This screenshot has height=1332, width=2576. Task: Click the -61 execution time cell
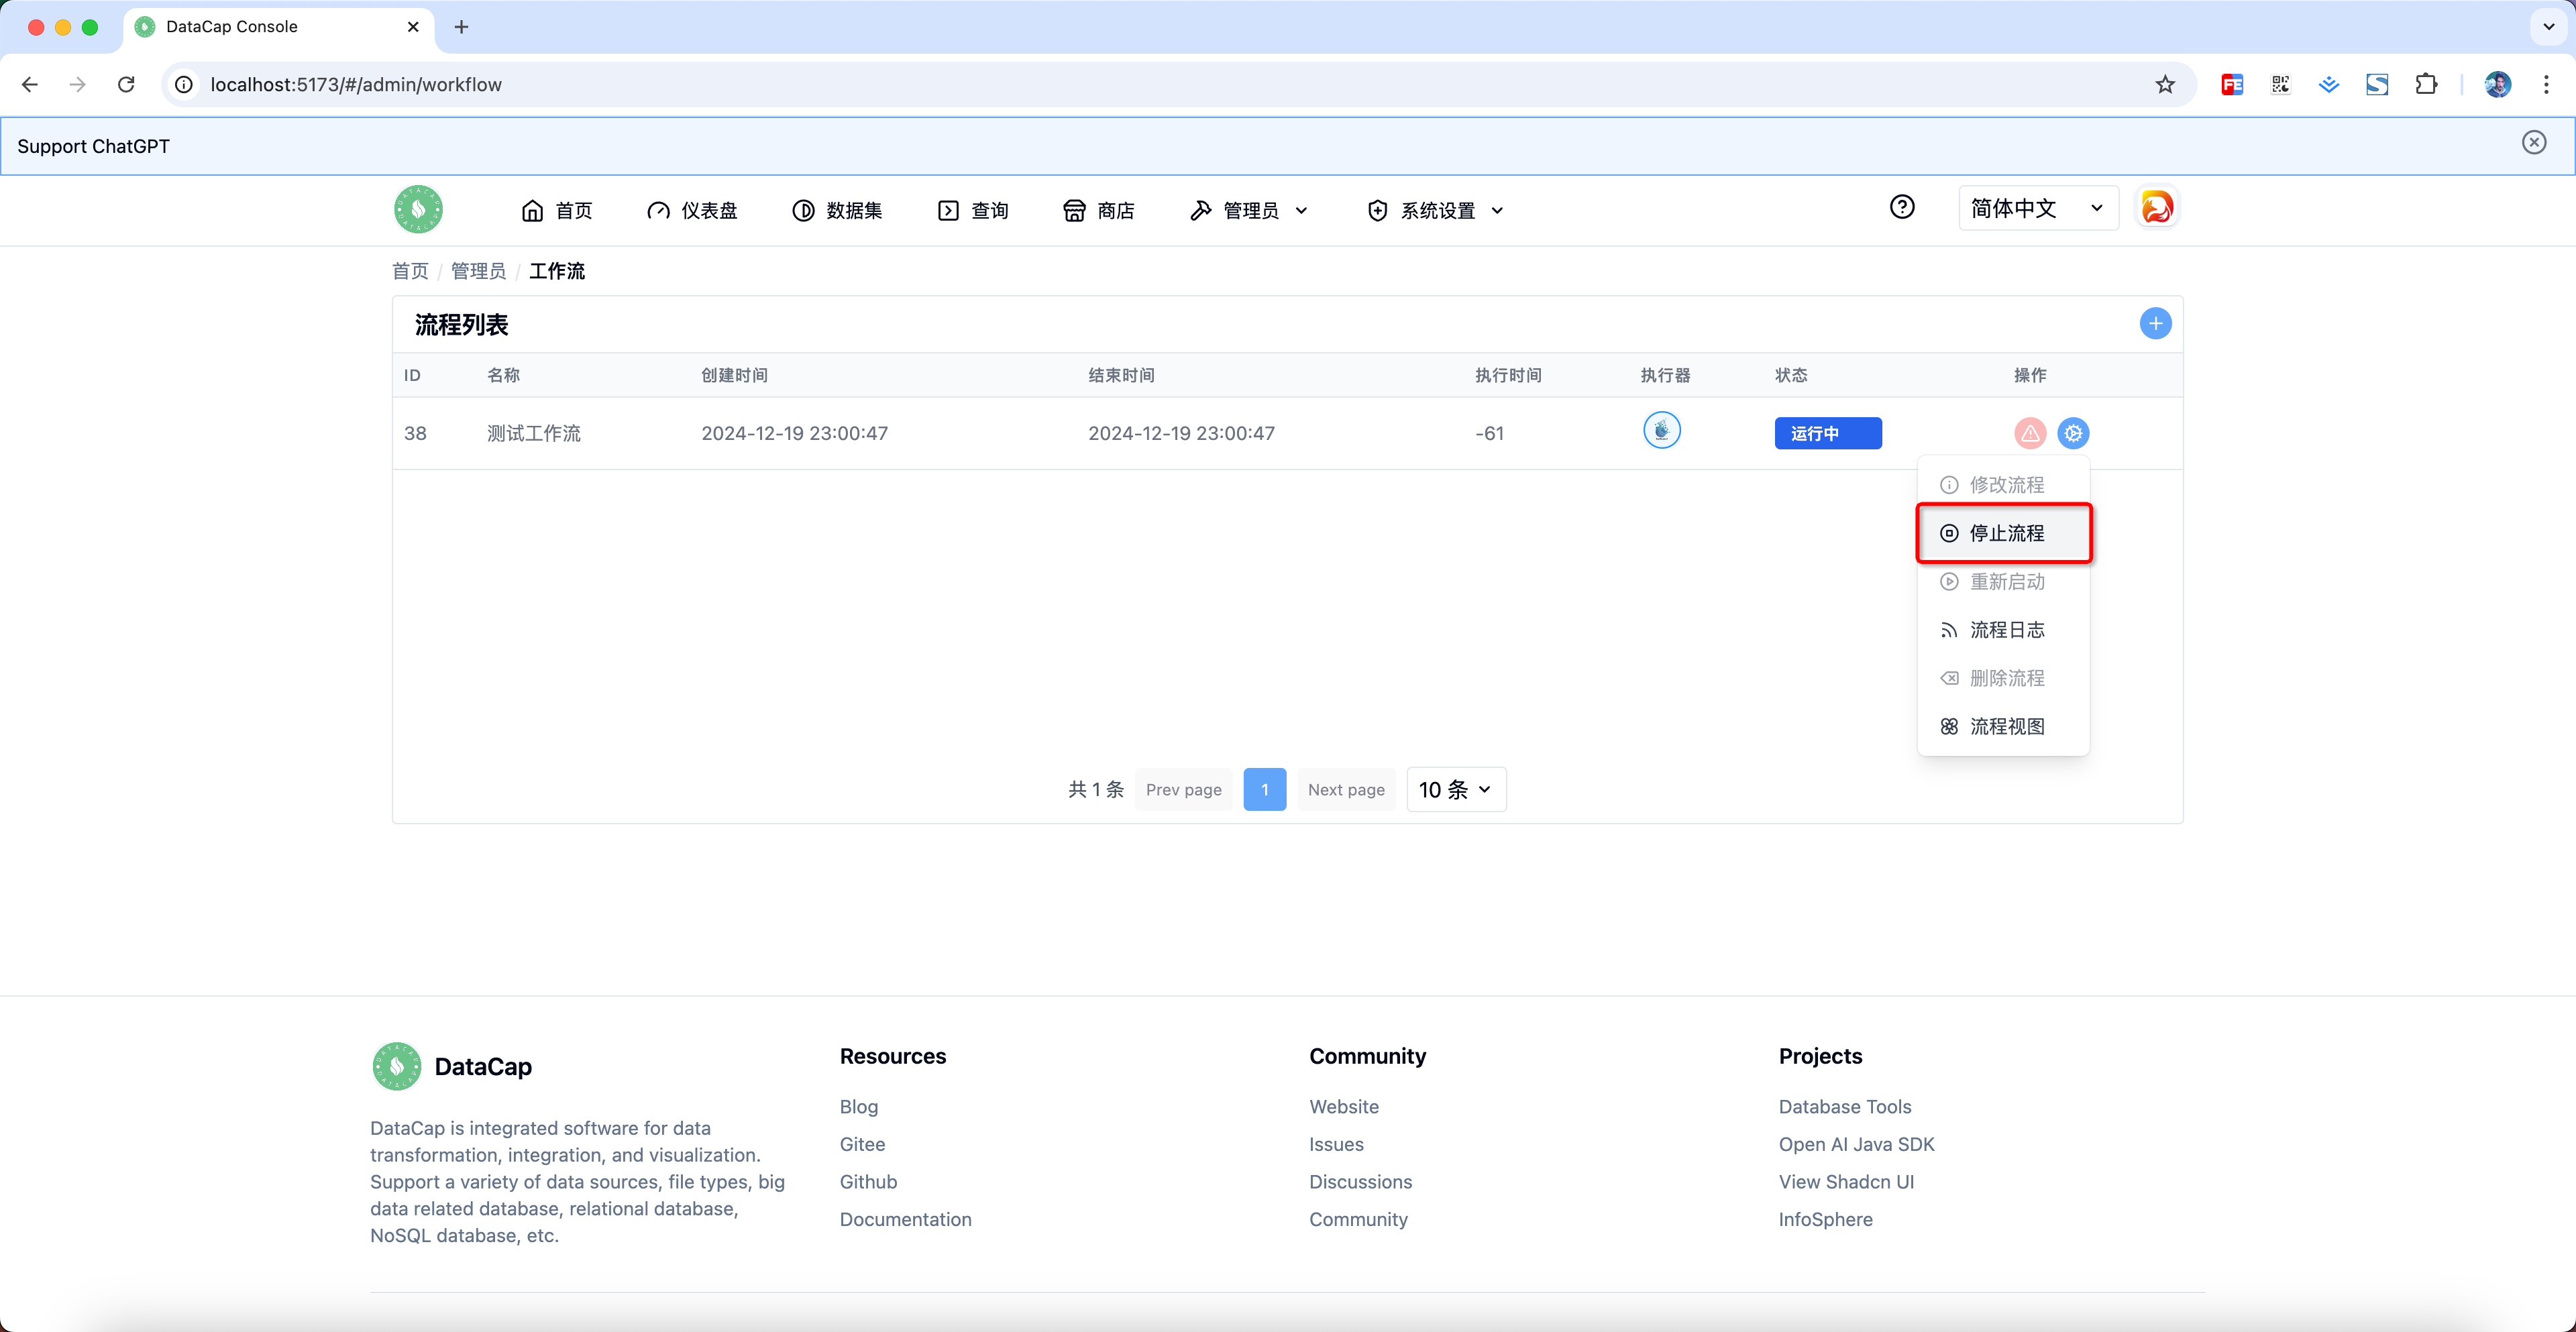point(1489,433)
